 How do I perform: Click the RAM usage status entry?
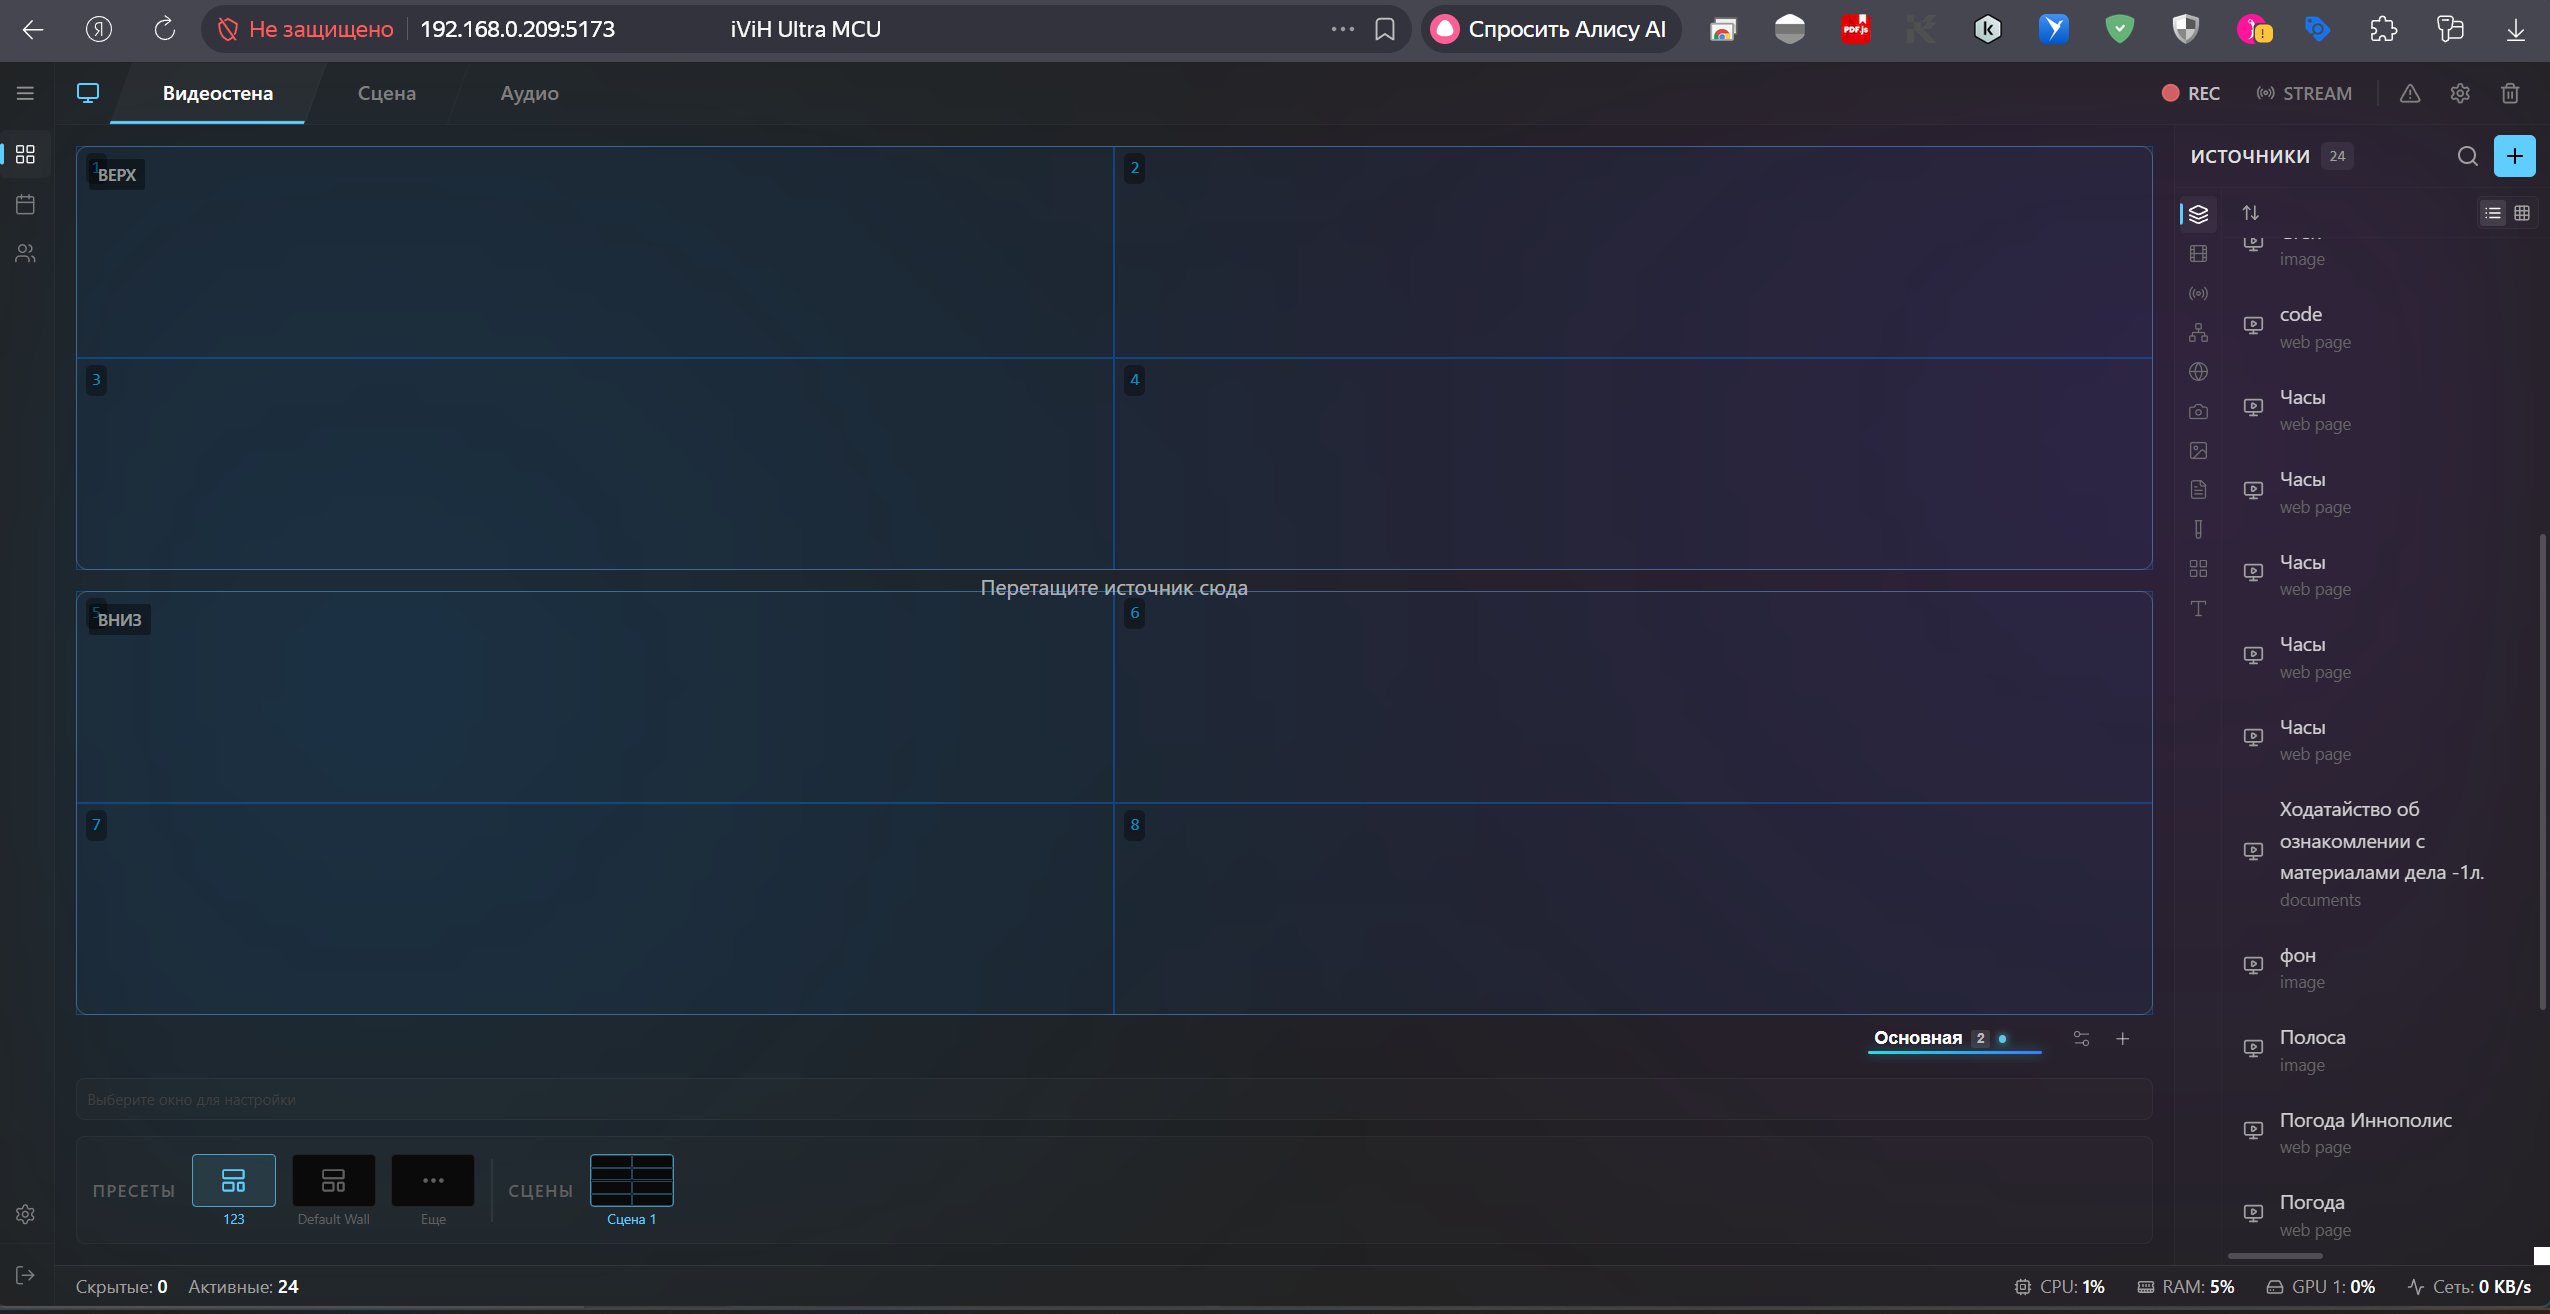pos(2185,1287)
